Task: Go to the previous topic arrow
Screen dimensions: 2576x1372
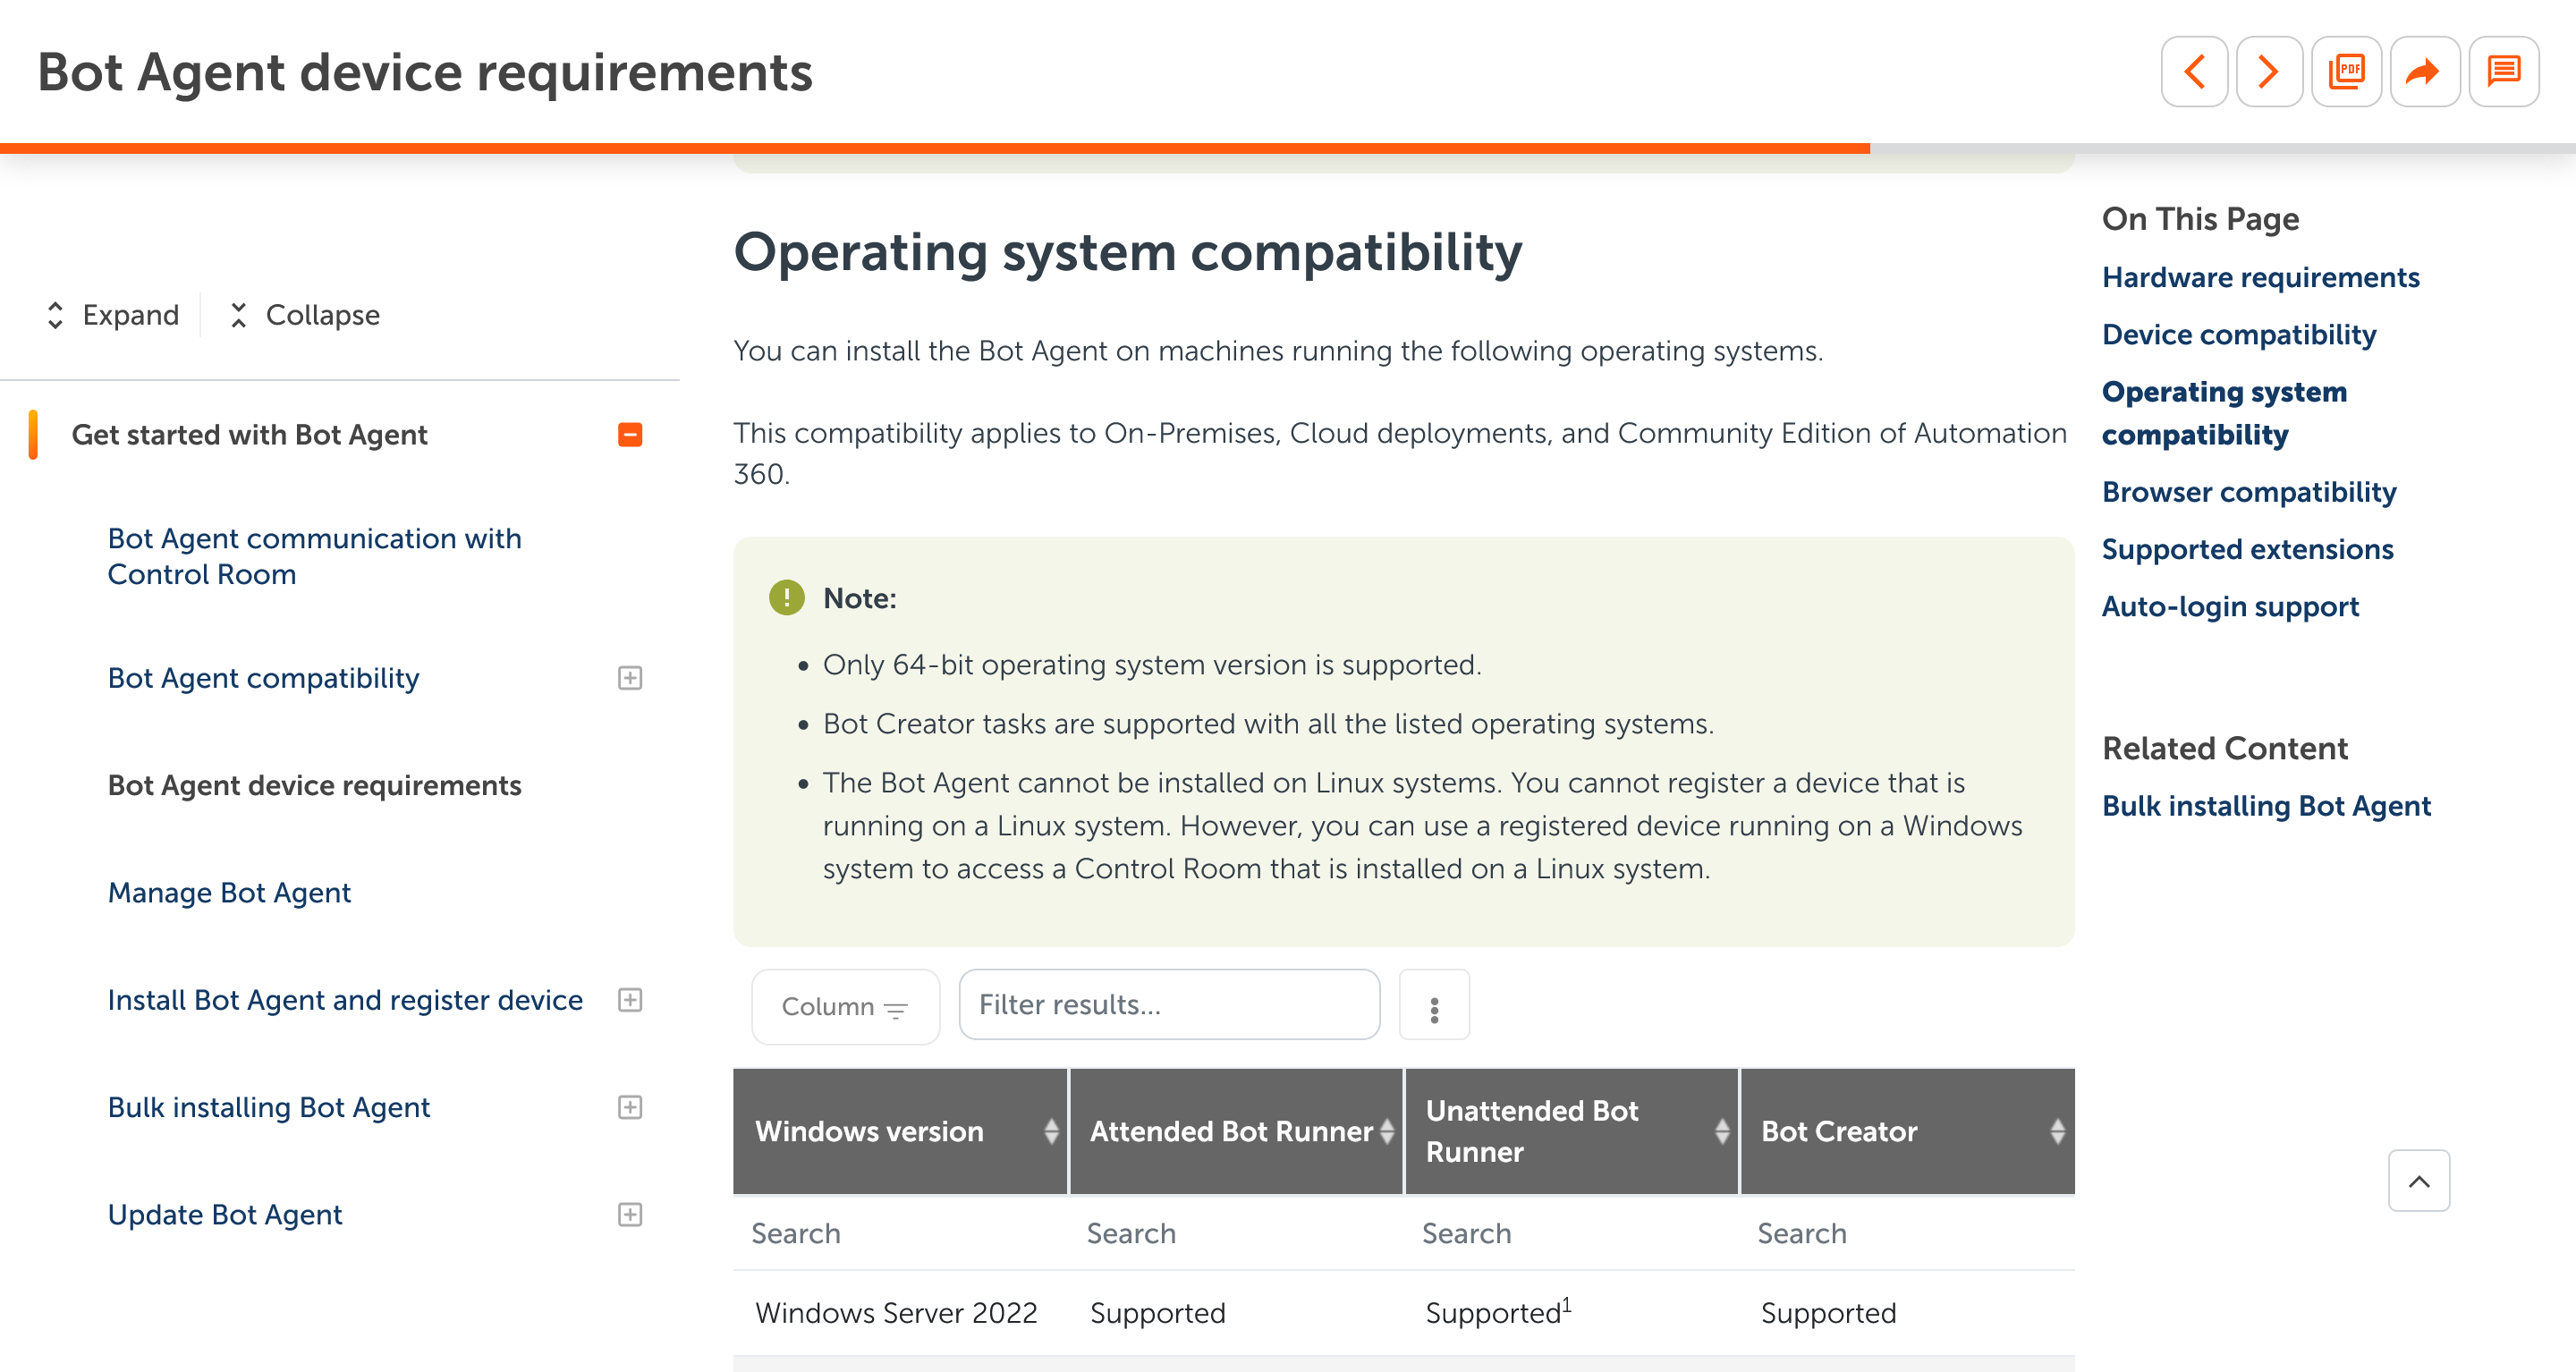Action: pyautogui.click(x=2194, y=72)
